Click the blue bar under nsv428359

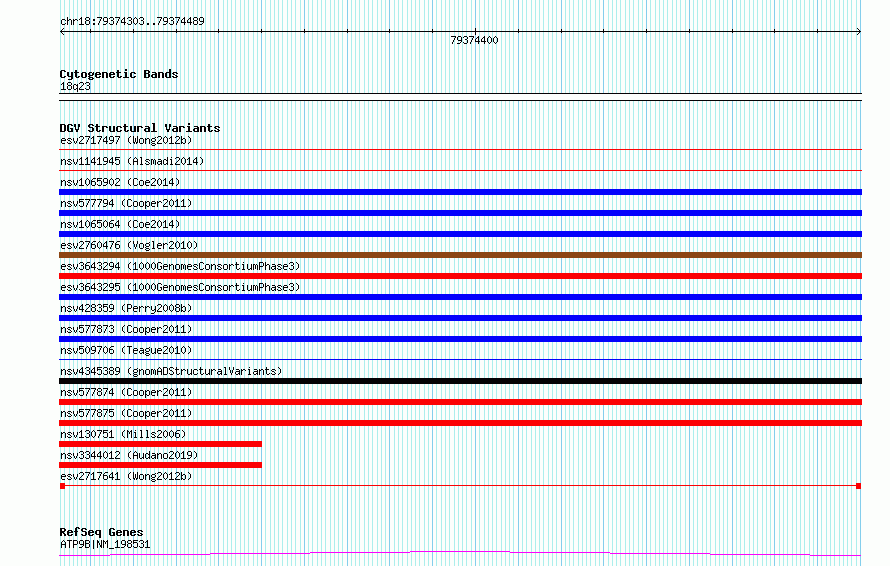point(460,318)
